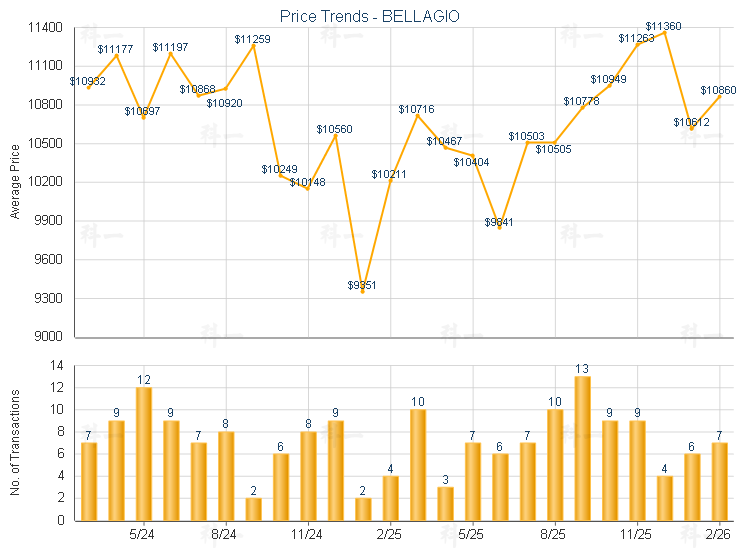Viewport: 740px width, 550px height.
Task: Select the $10612 data point
Action: [x=691, y=128]
